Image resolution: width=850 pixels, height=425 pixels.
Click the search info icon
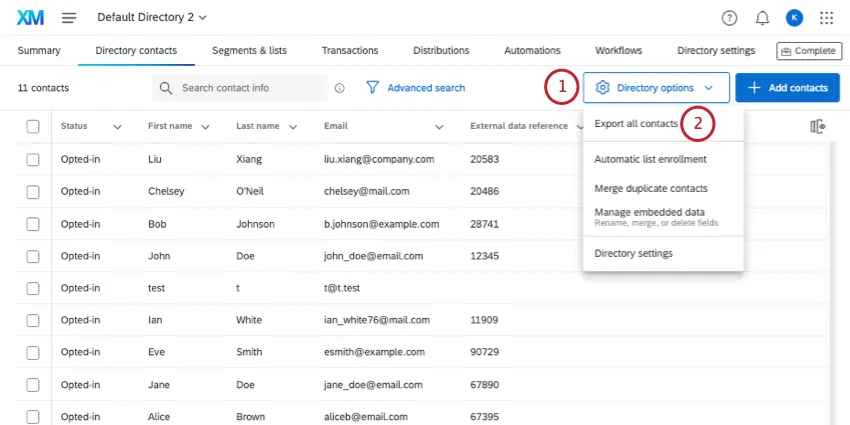point(340,88)
